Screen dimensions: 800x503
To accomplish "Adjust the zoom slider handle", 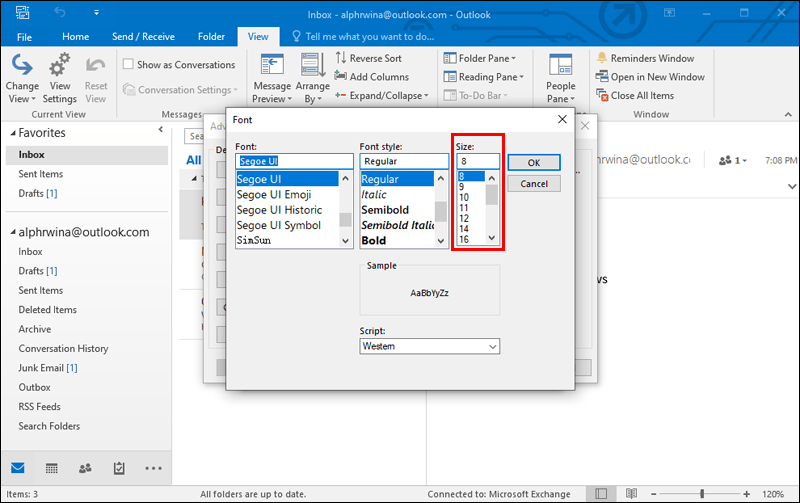I will click(x=702, y=493).
